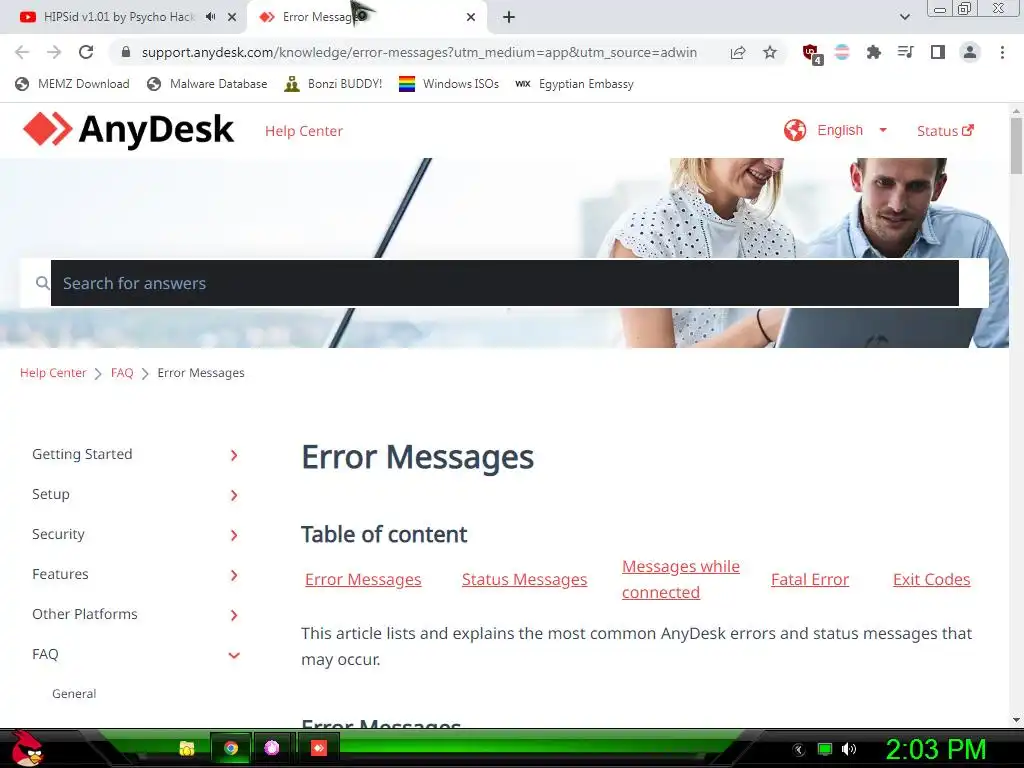The width and height of the screenshot is (1024, 768).
Task: Open the AnyDesk taskbar icon
Action: click(x=319, y=748)
